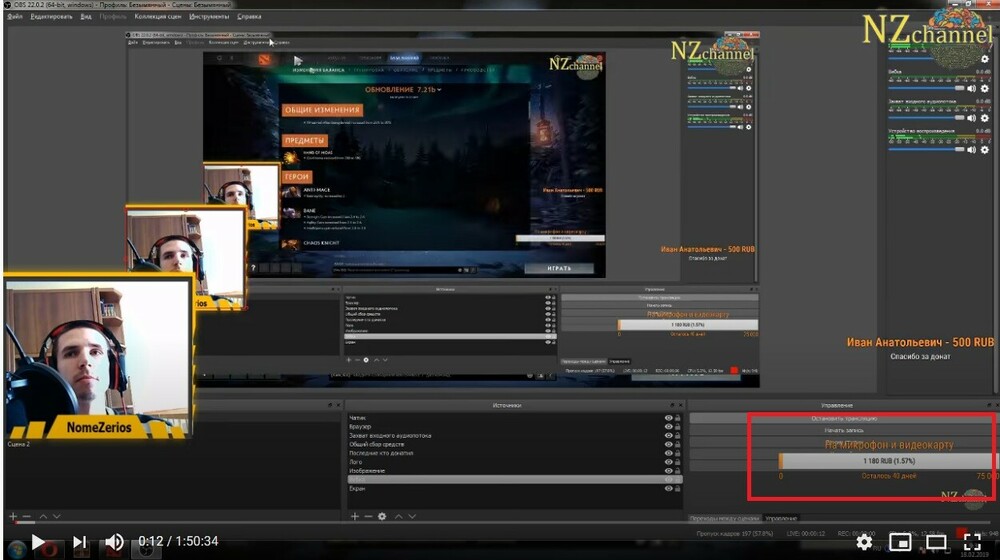Switch video to miniplayer mode
1000x560 pixels.
tap(900, 542)
